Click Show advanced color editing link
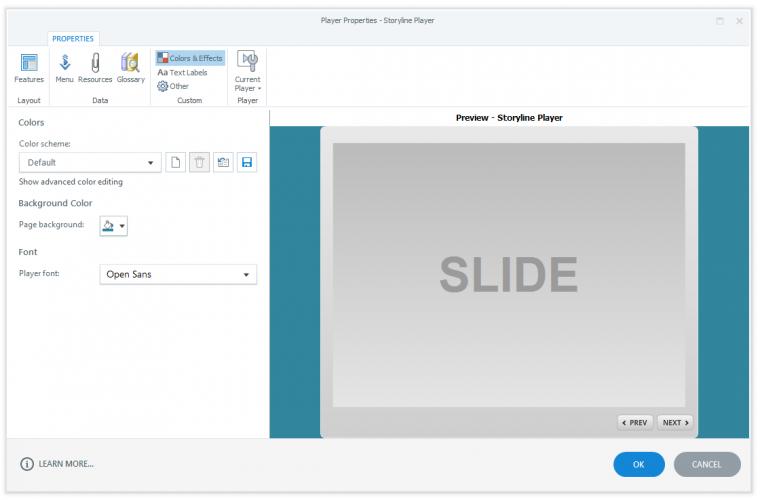 (71, 182)
